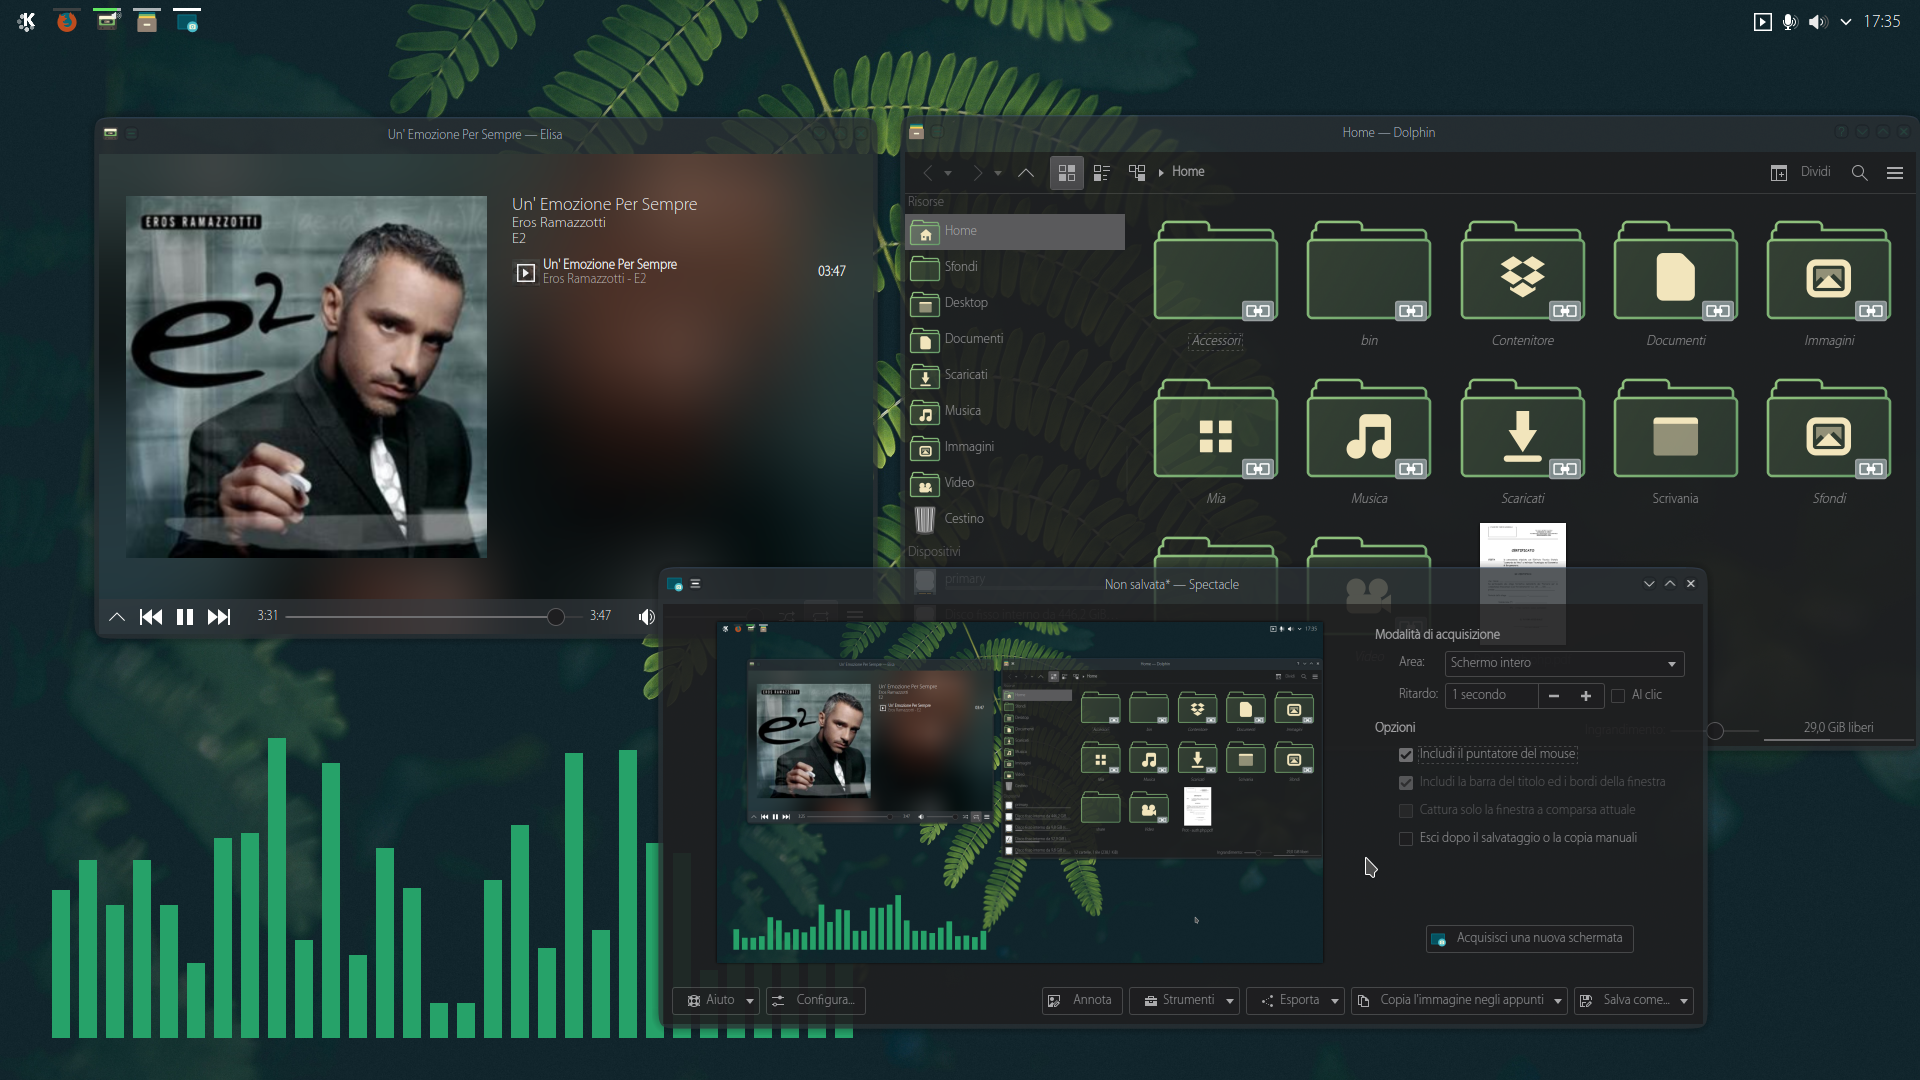Launch Firefox from the top panel
This screenshot has width=1920, height=1080.
67,21
